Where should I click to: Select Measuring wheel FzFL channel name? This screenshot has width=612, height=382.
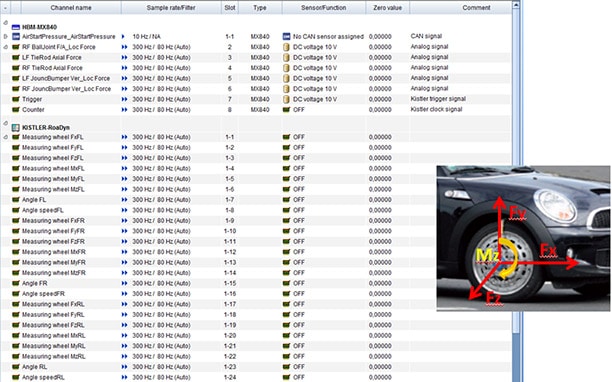pos(53,158)
